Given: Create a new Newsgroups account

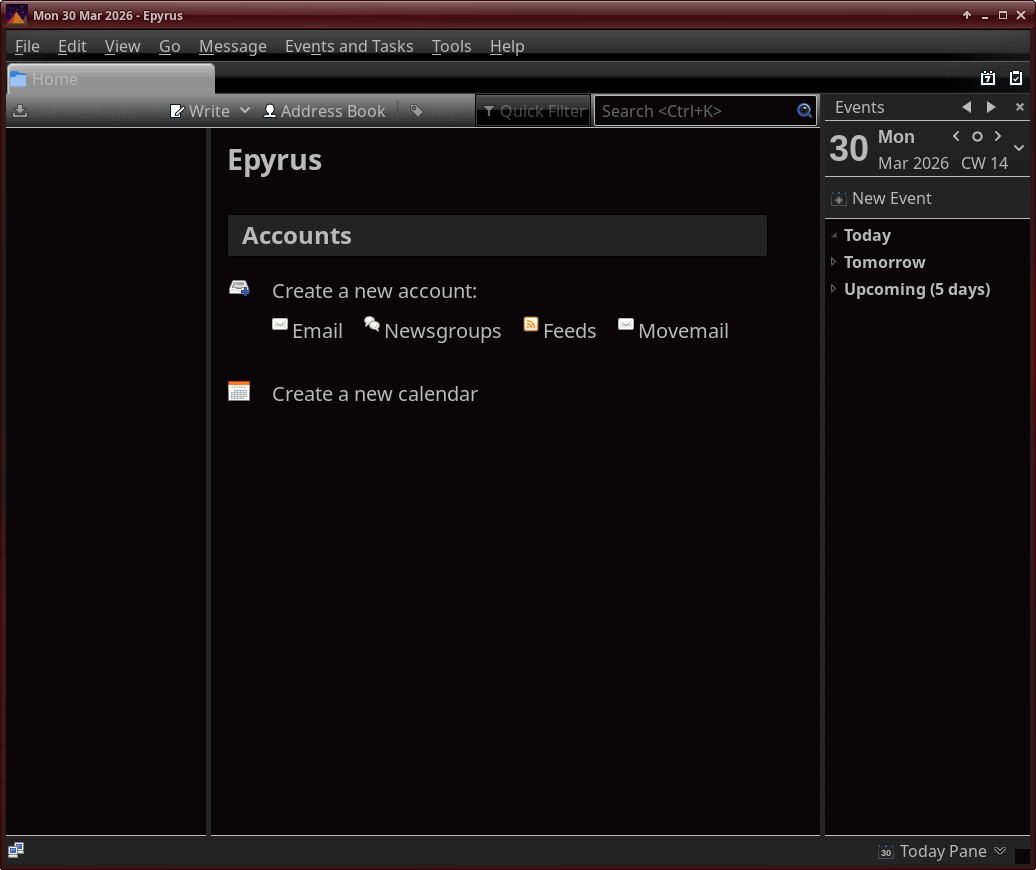Looking at the screenshot, I should click(x=433, y=330).
